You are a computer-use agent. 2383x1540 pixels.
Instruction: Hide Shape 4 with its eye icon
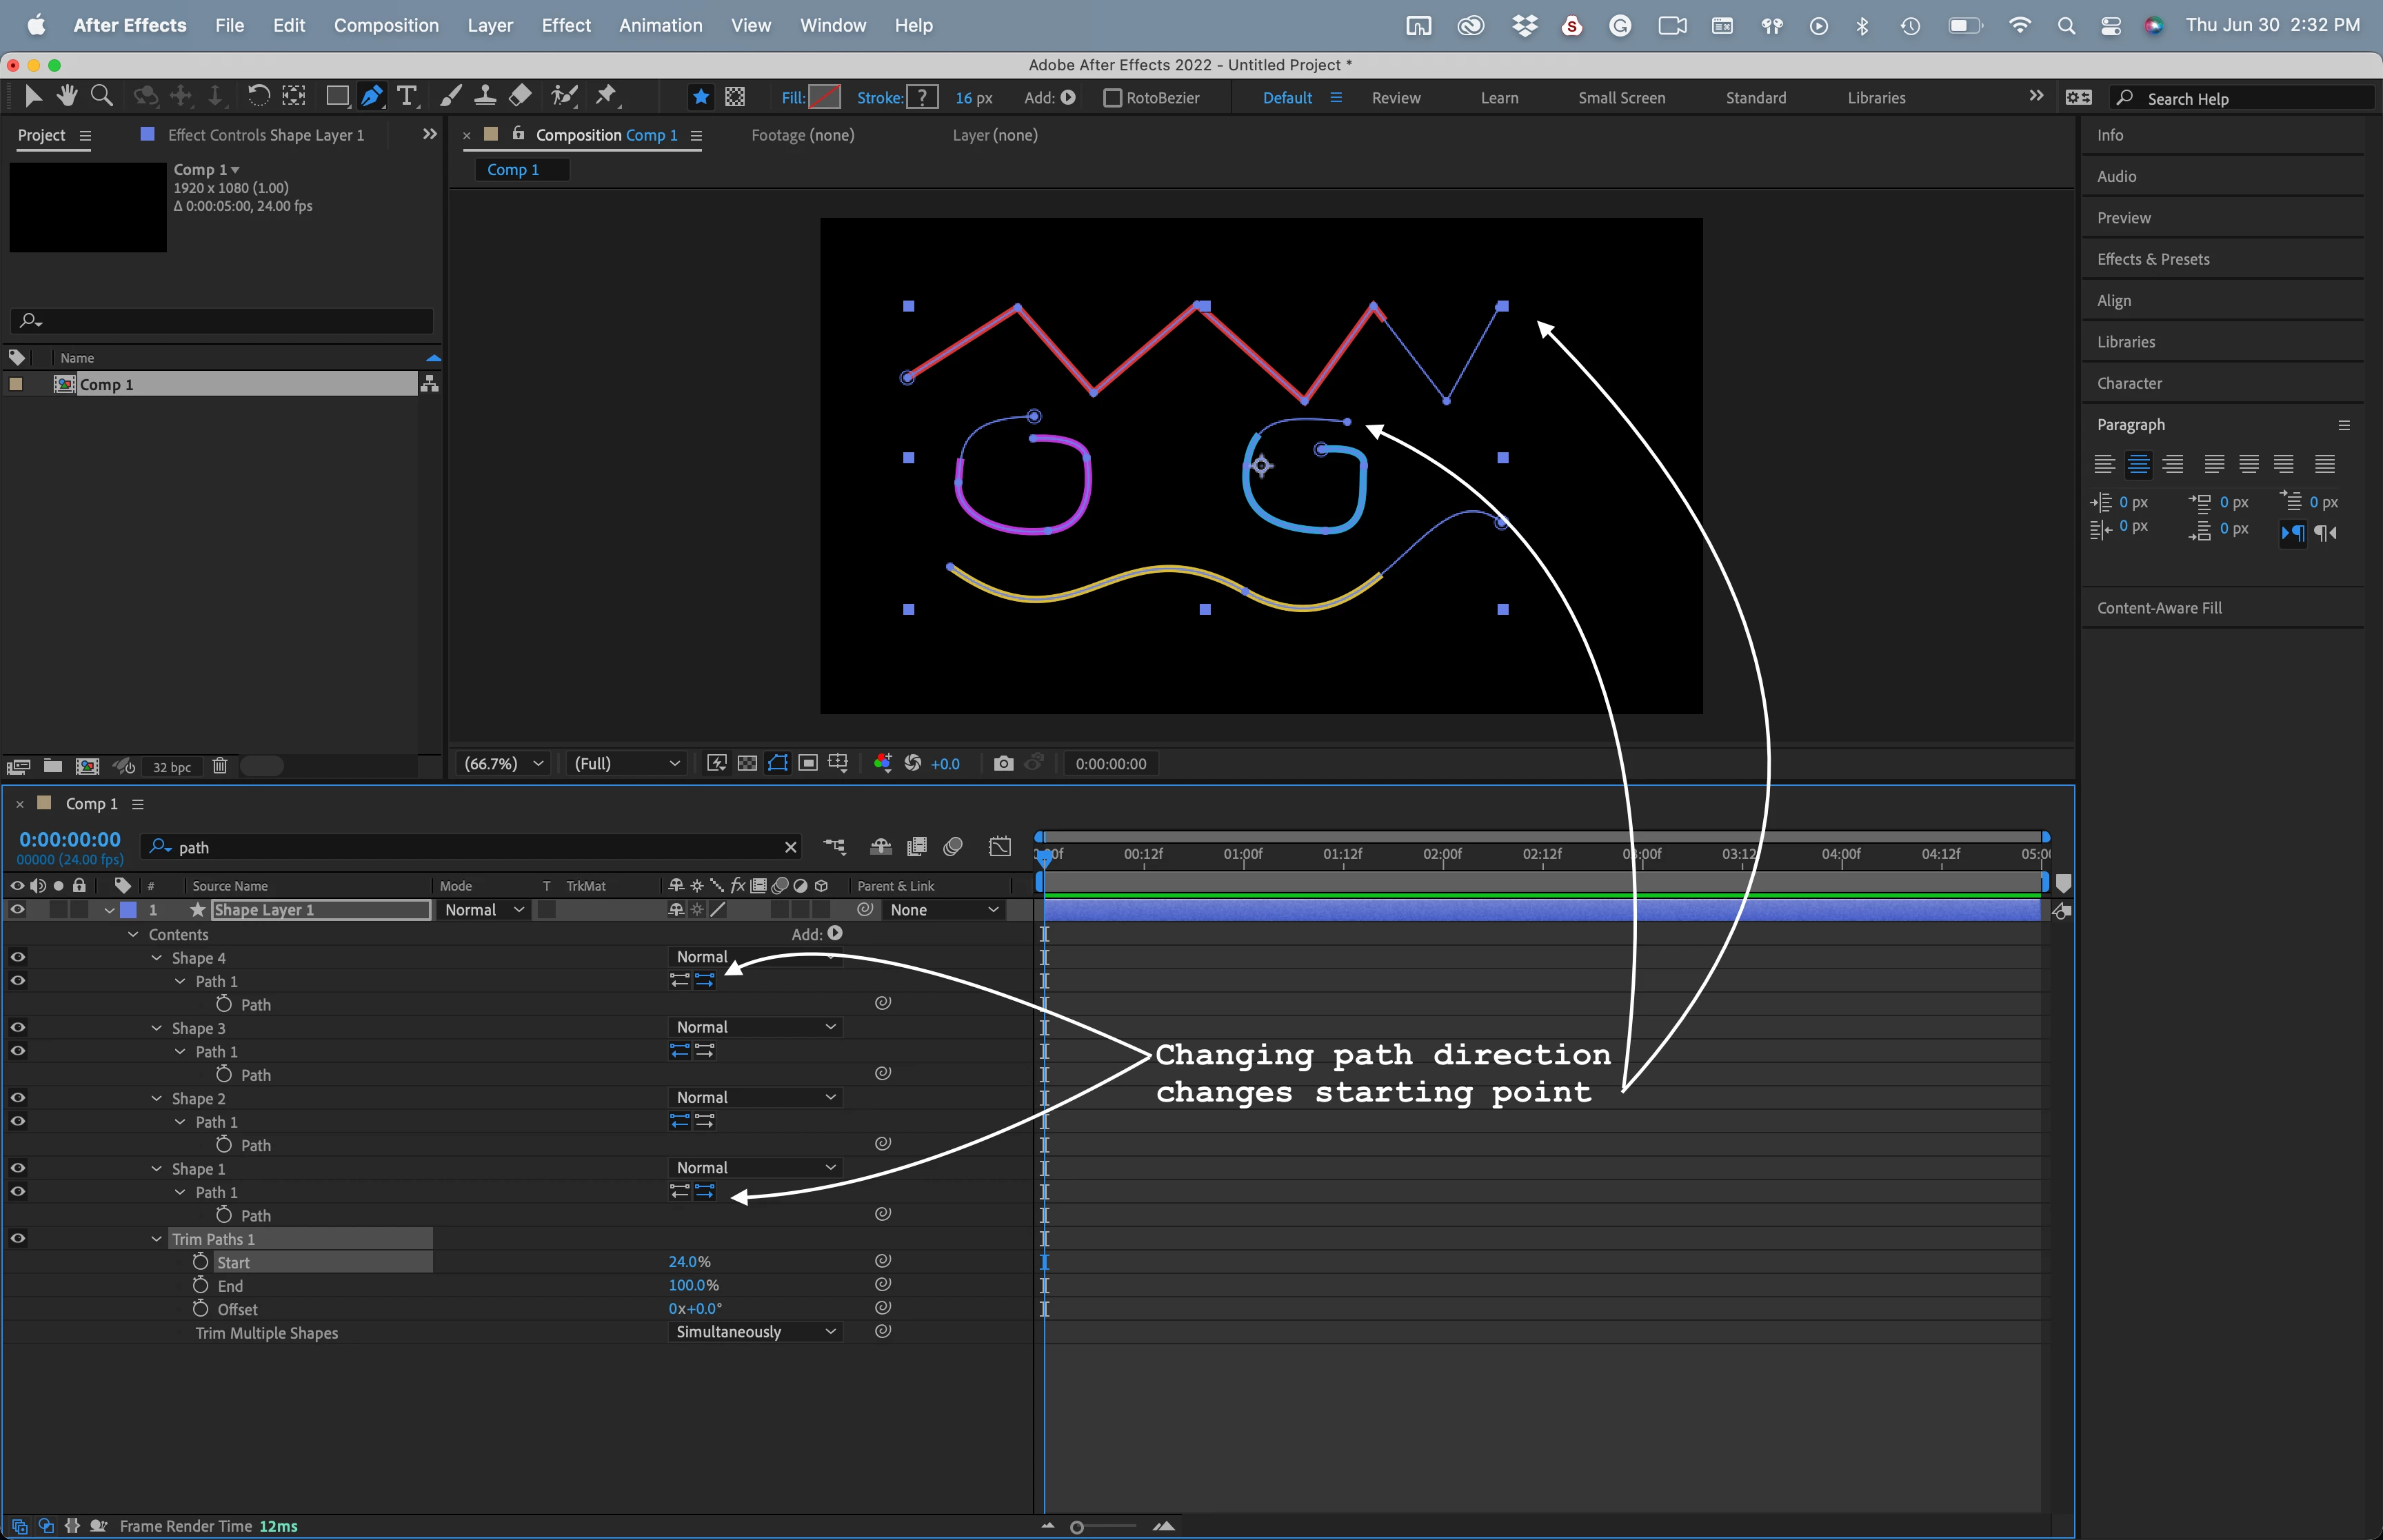(17, 957)
